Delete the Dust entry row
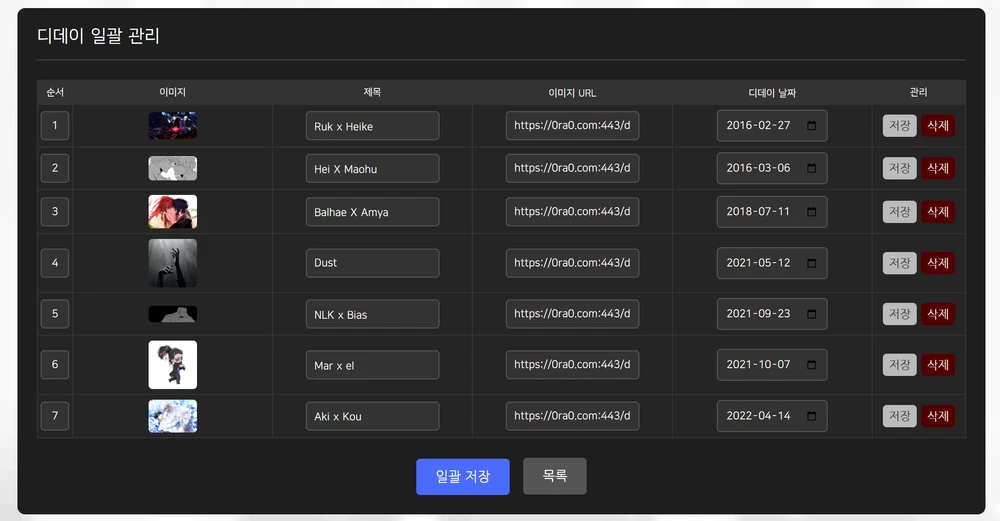 point(937,263)
